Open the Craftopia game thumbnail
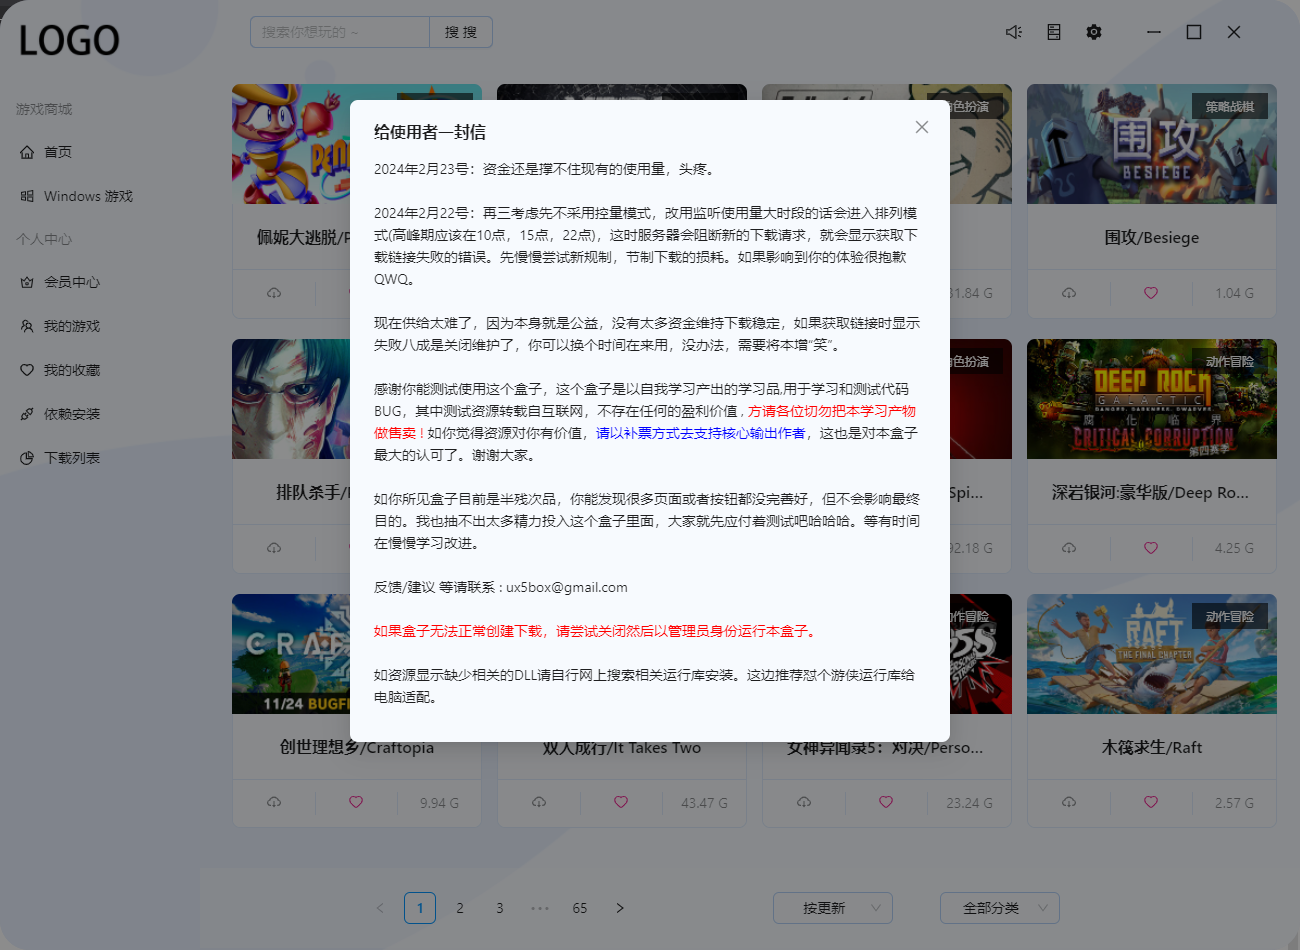The width and height of the screenshot is (1300, 950). click(x=291, y=654)
